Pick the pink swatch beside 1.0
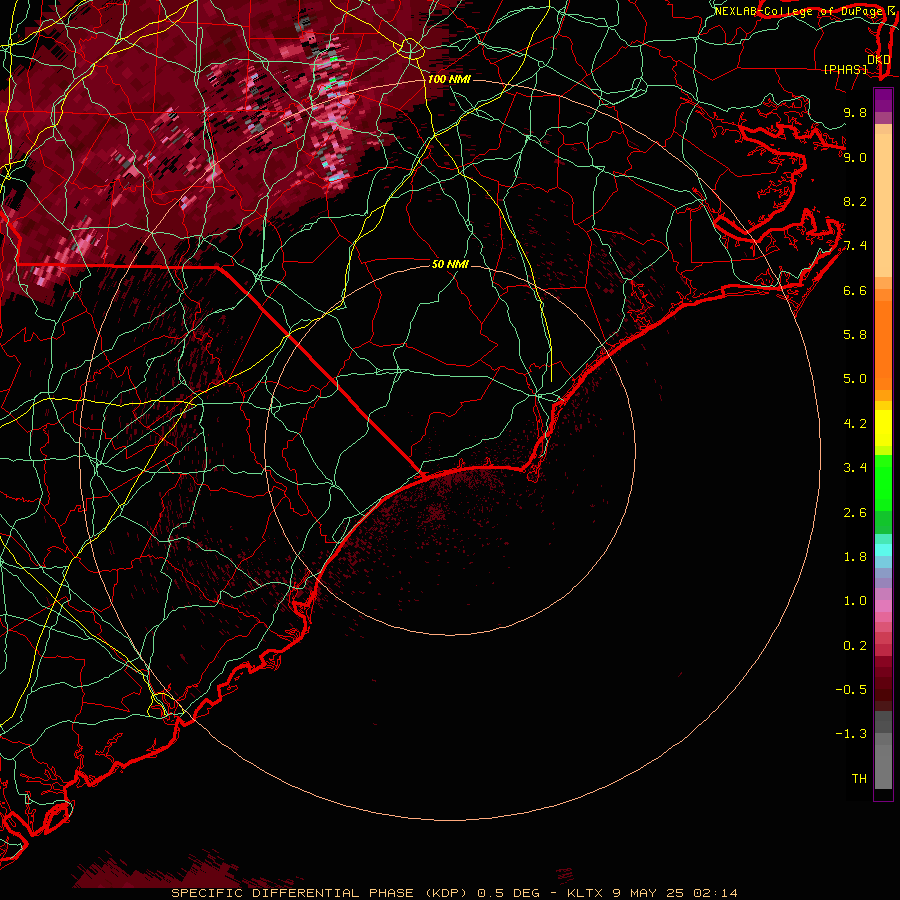The height and width of the screenshot is (900, 900). 883,606
